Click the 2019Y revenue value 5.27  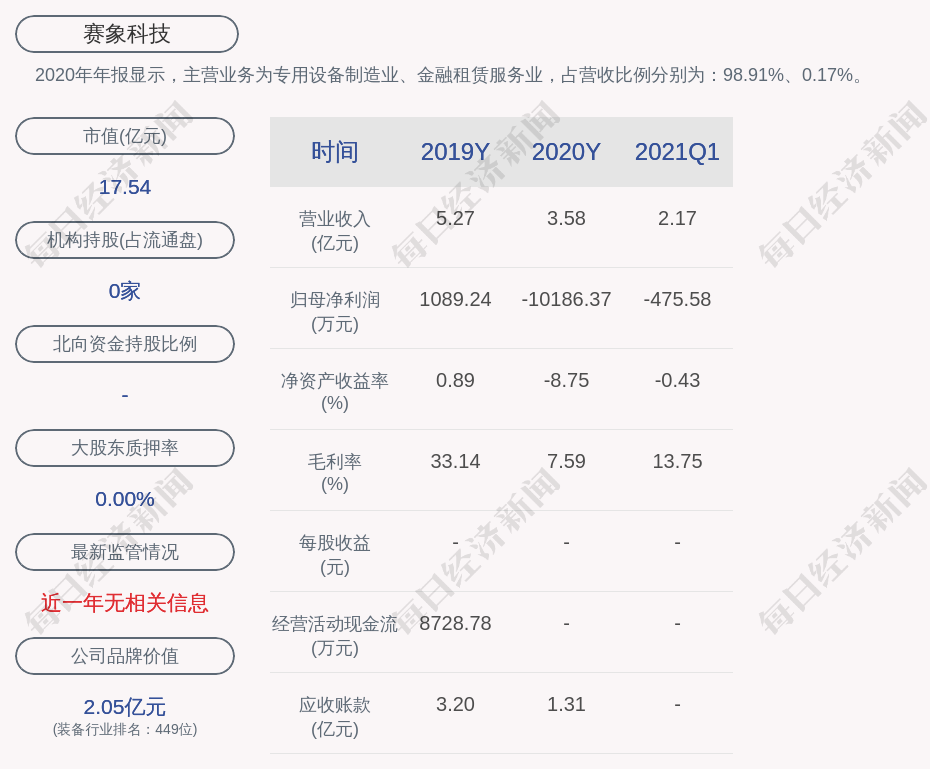click(456, 218)
